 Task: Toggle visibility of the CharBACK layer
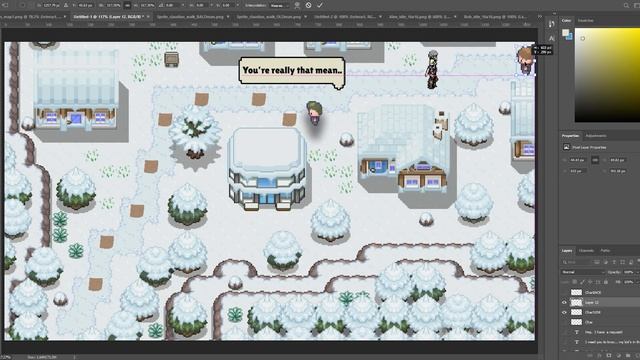(x=564, y=292)
